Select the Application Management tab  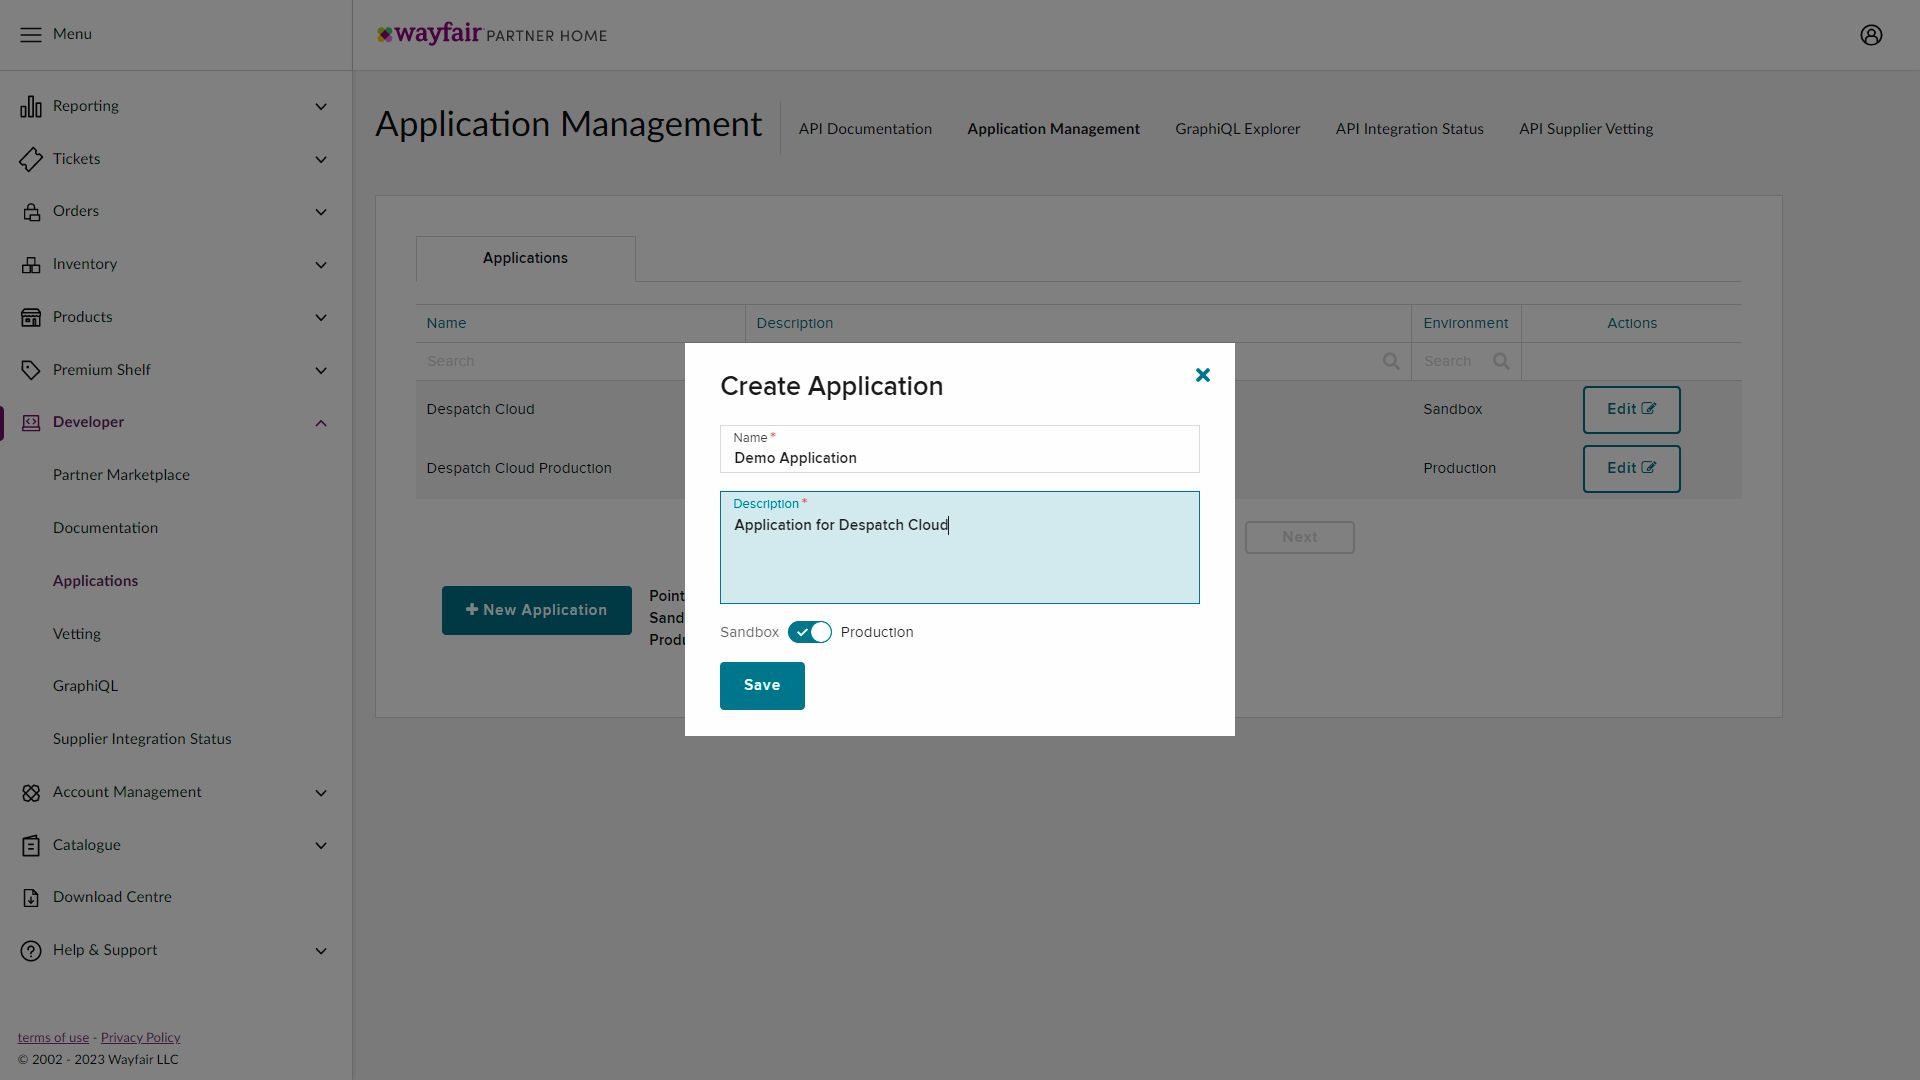click(x=1053, y=129)
